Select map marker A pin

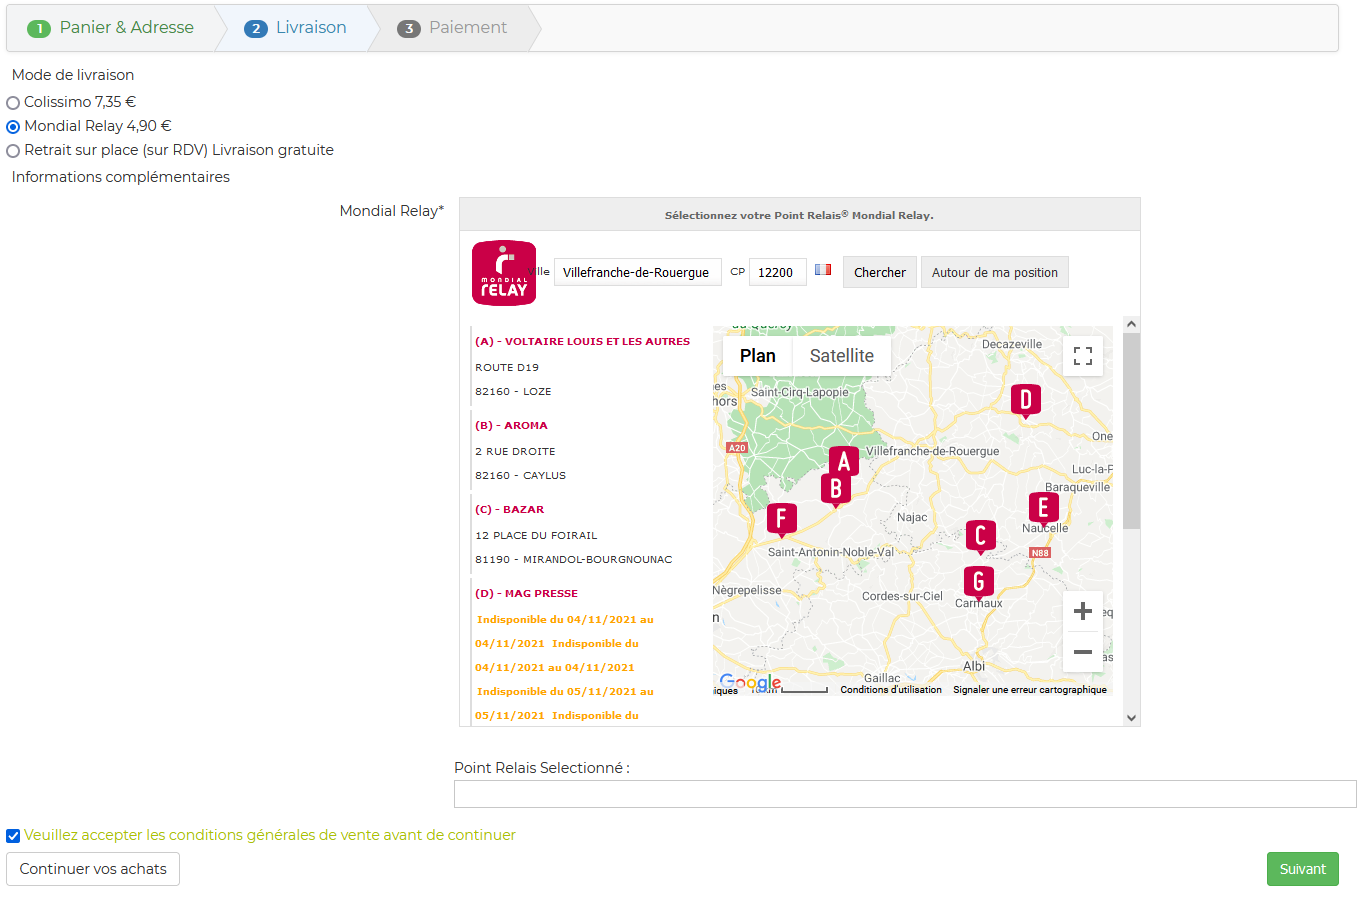844,461
